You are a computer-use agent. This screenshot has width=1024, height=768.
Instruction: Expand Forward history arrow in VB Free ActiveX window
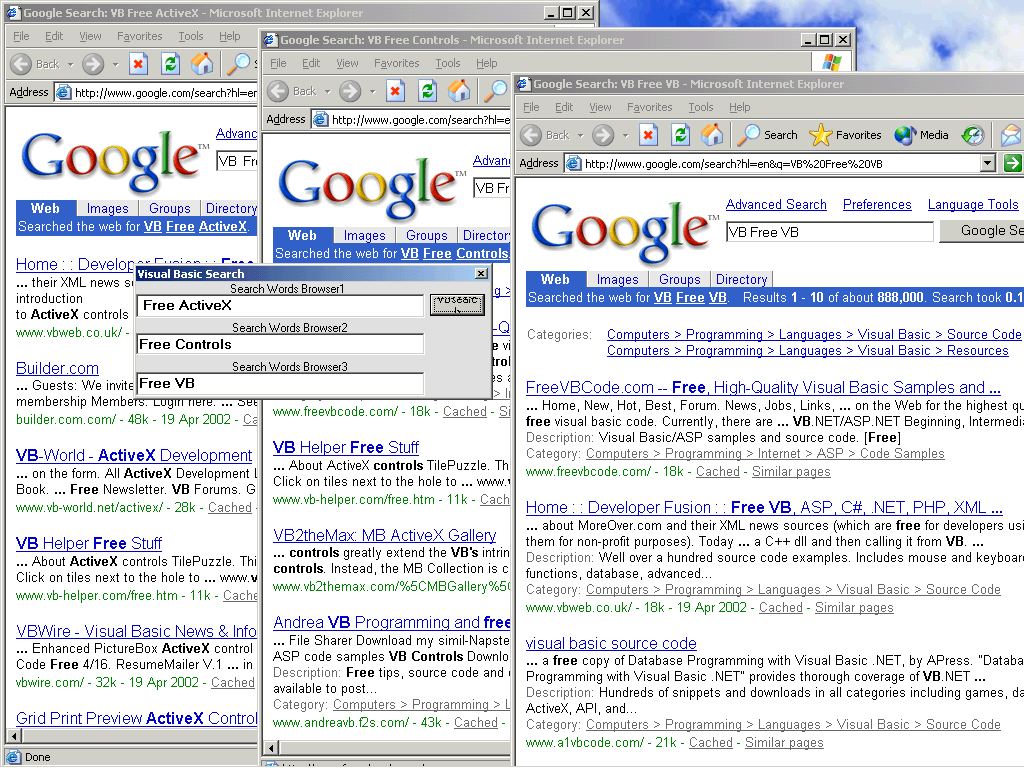[x=115, y=65]
